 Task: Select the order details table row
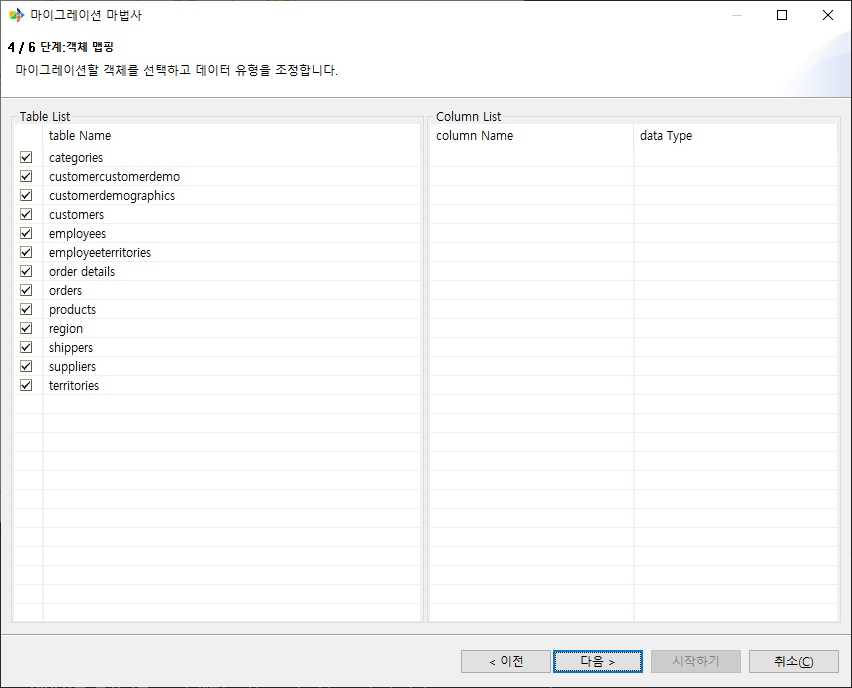(82, 272)
